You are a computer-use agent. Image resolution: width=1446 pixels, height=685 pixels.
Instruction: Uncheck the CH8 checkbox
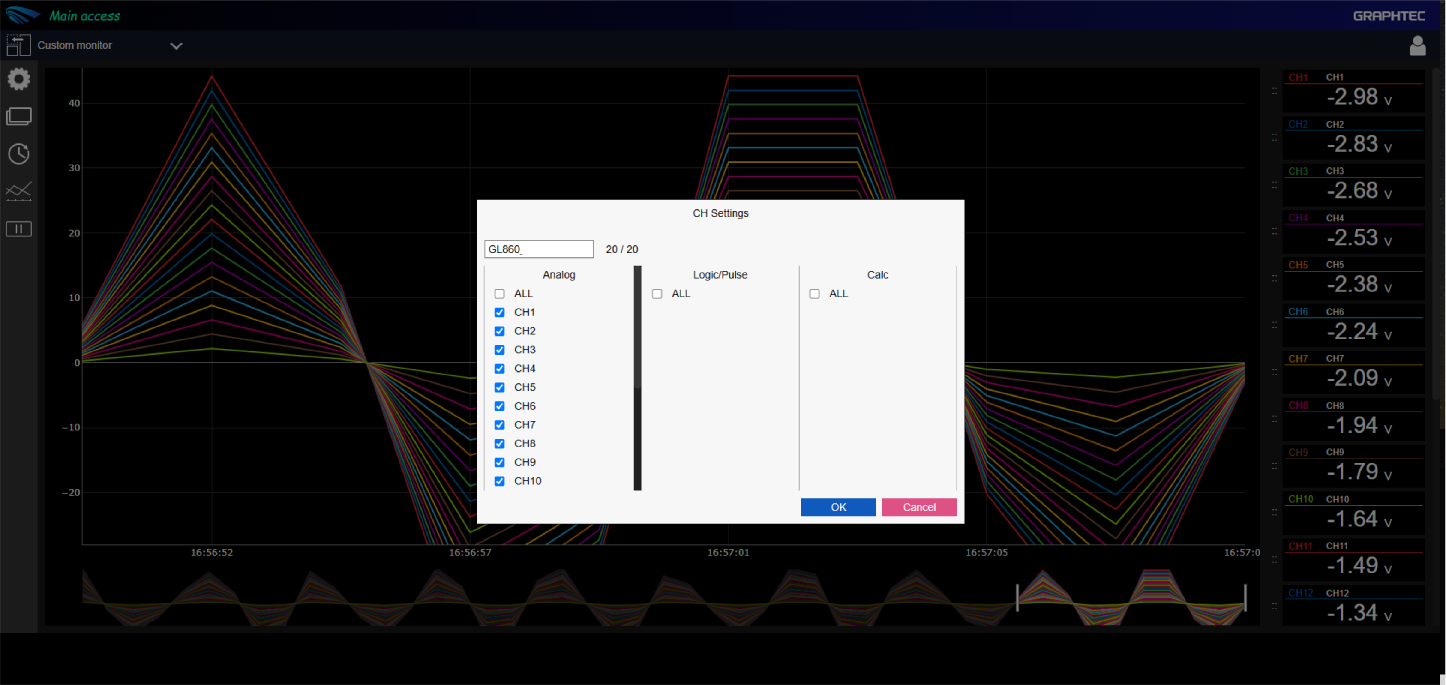click(499, 443)
